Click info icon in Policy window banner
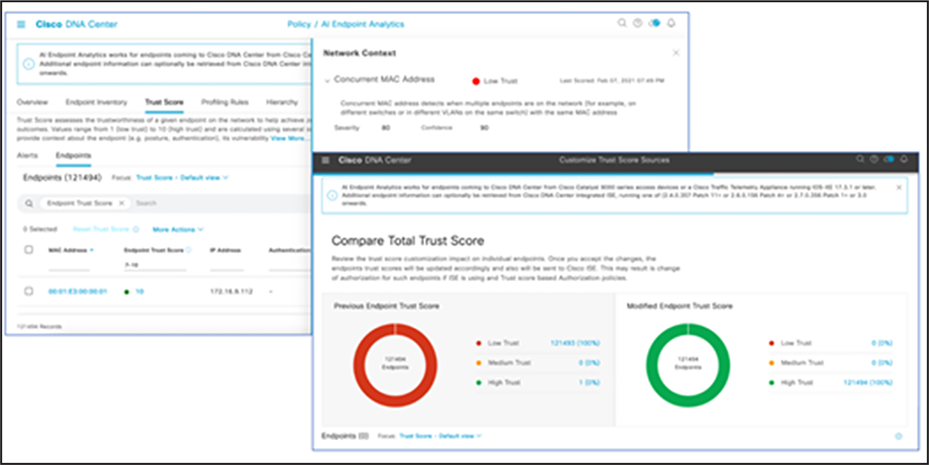Image resolution: width=929 pixels, height=465 pixels. (x=28, y=63)
